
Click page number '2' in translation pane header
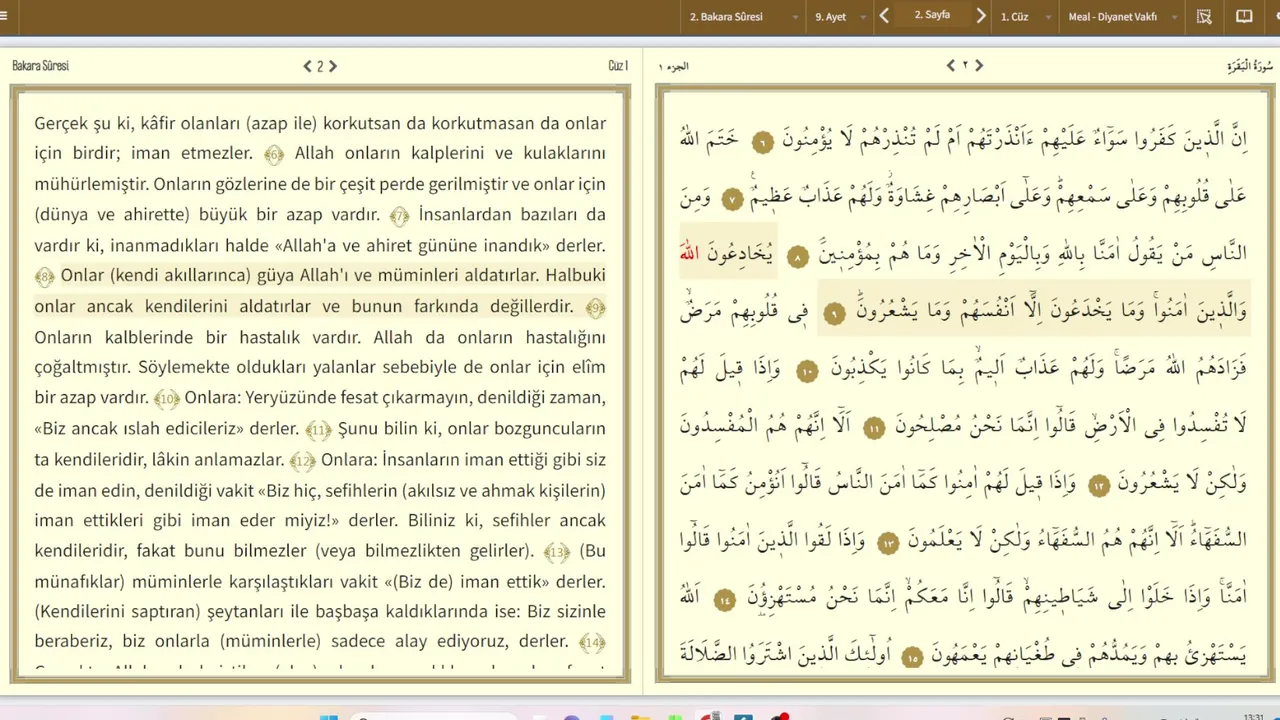click(320, 66)
